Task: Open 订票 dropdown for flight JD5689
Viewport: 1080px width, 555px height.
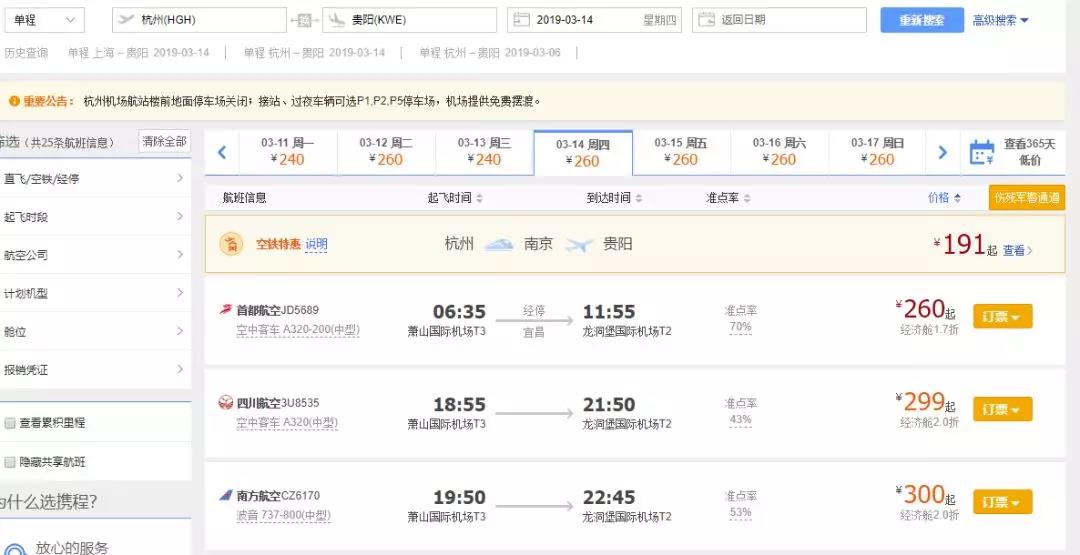Action: coord(1002,316)
